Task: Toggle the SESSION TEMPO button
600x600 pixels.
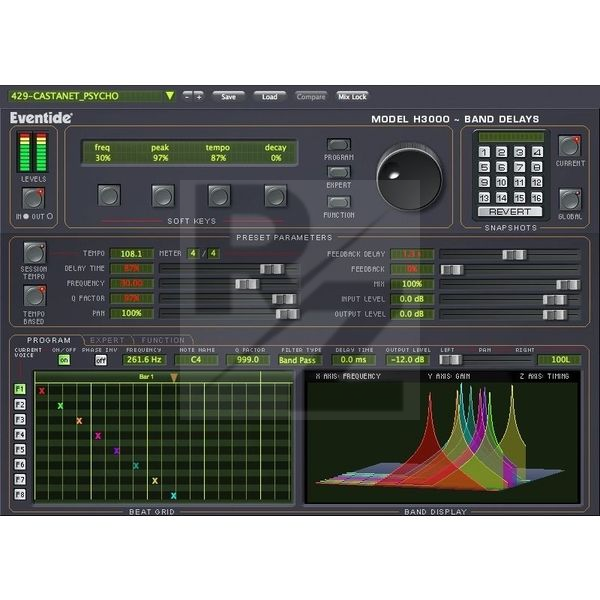Action: point(34,253)
